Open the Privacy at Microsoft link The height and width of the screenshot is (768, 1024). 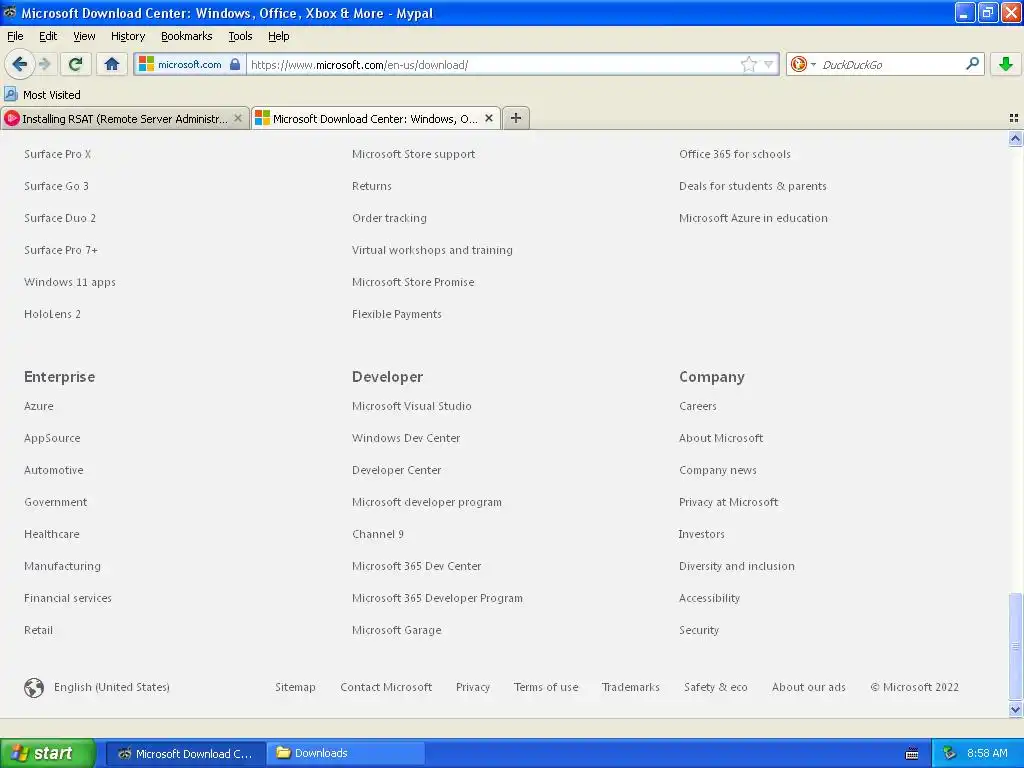728,502
